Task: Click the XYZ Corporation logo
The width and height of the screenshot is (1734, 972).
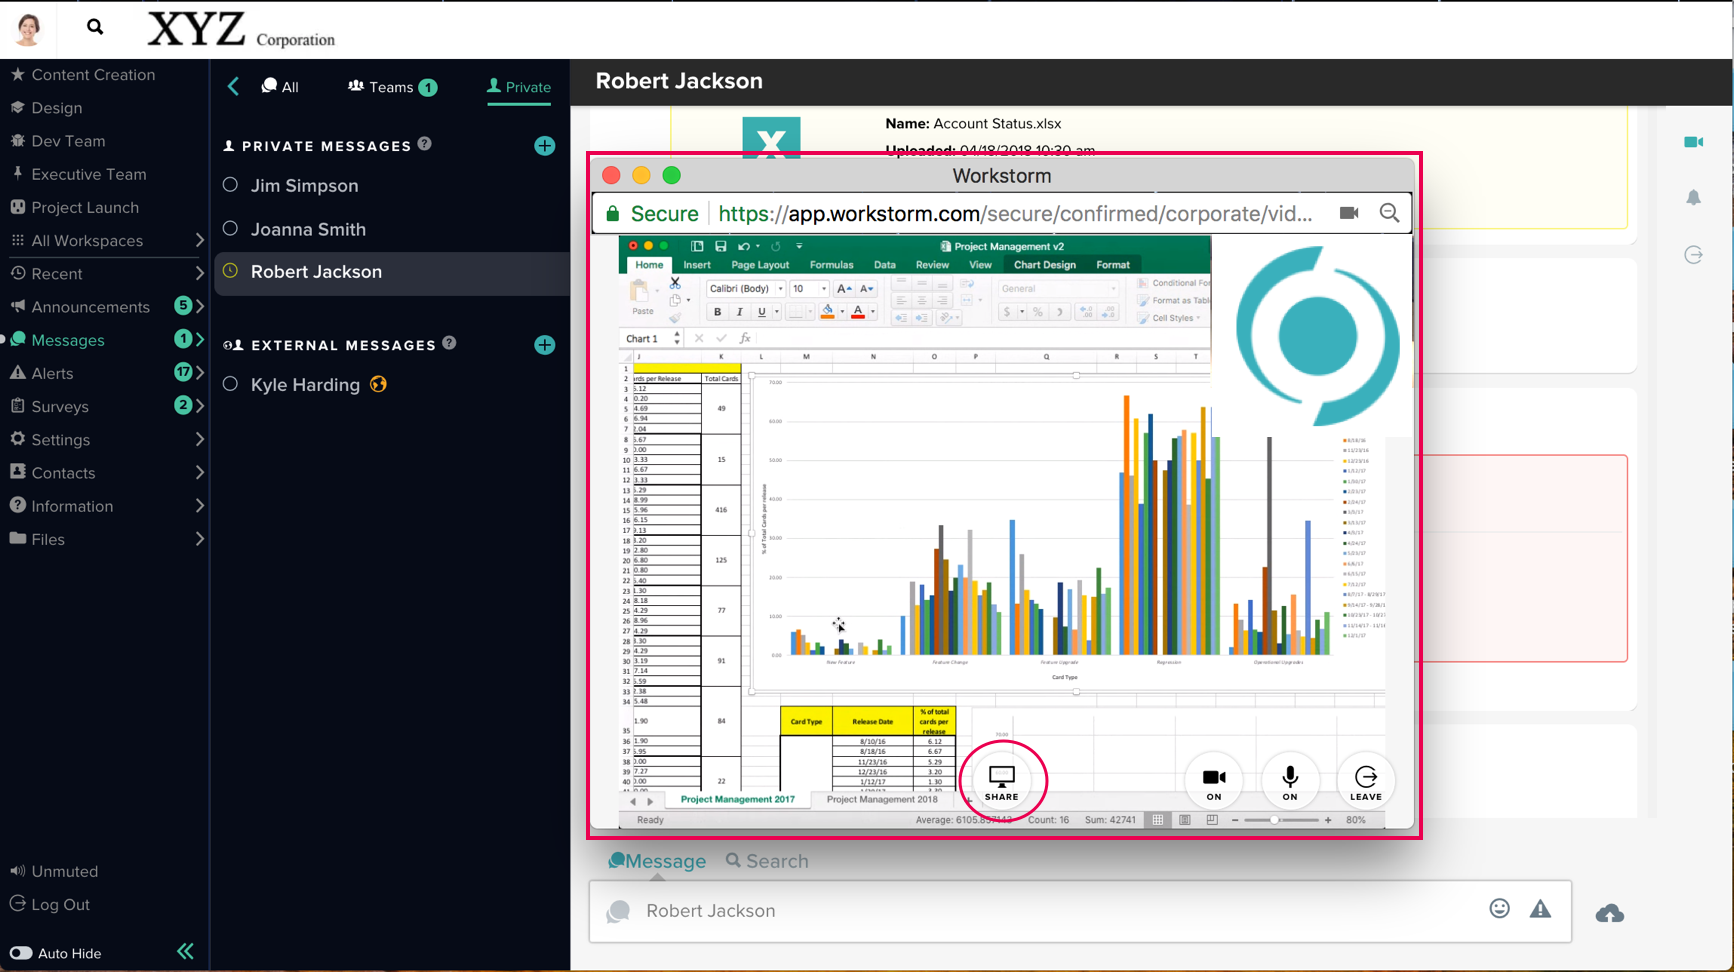Action: tap(241, 29)
